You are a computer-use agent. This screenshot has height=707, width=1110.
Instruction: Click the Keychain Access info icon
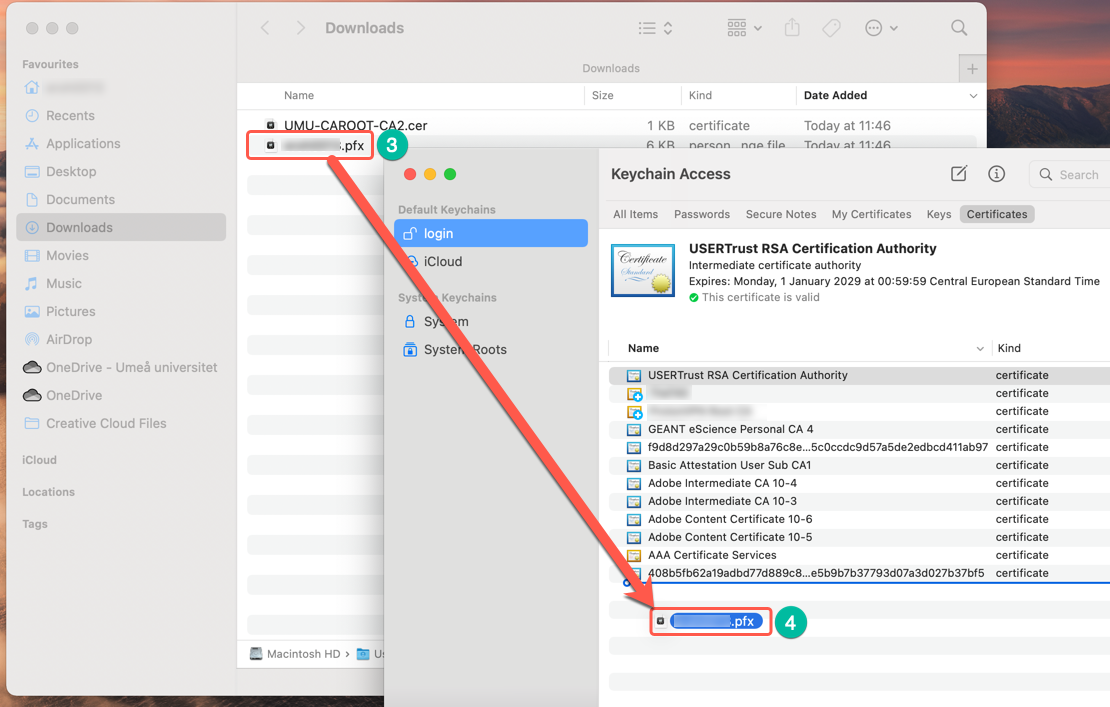[997, 174]
